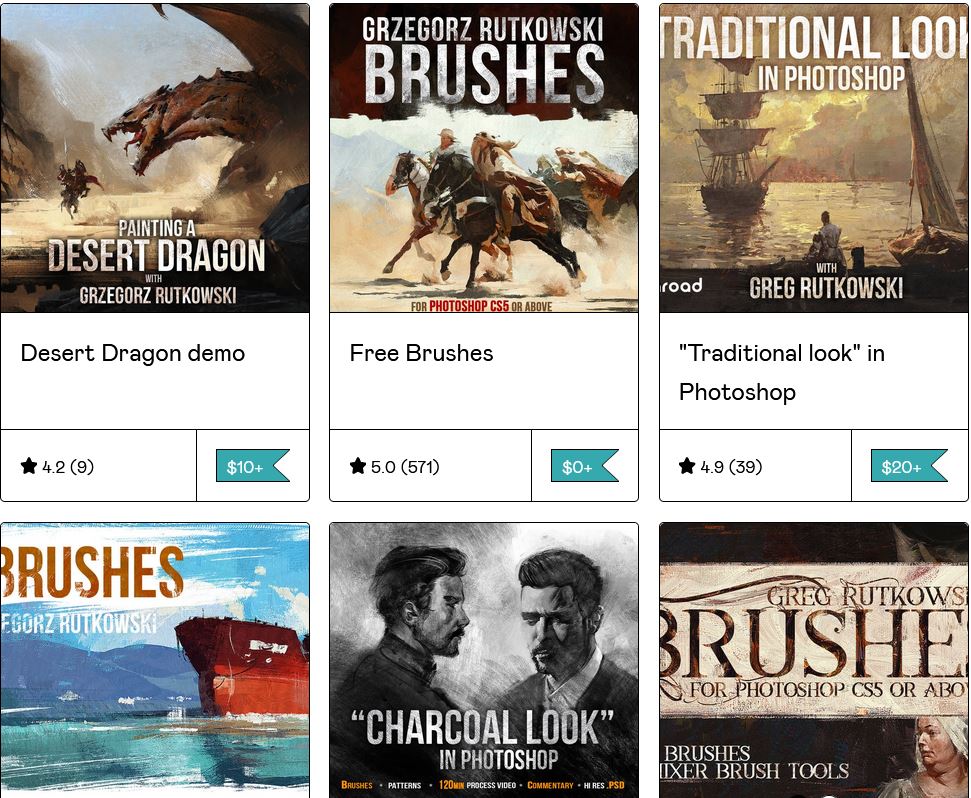Click the 5.0 (571) rating text
Image resolution: width=971 pixels, height=798 pixels.
coord(405,467)
